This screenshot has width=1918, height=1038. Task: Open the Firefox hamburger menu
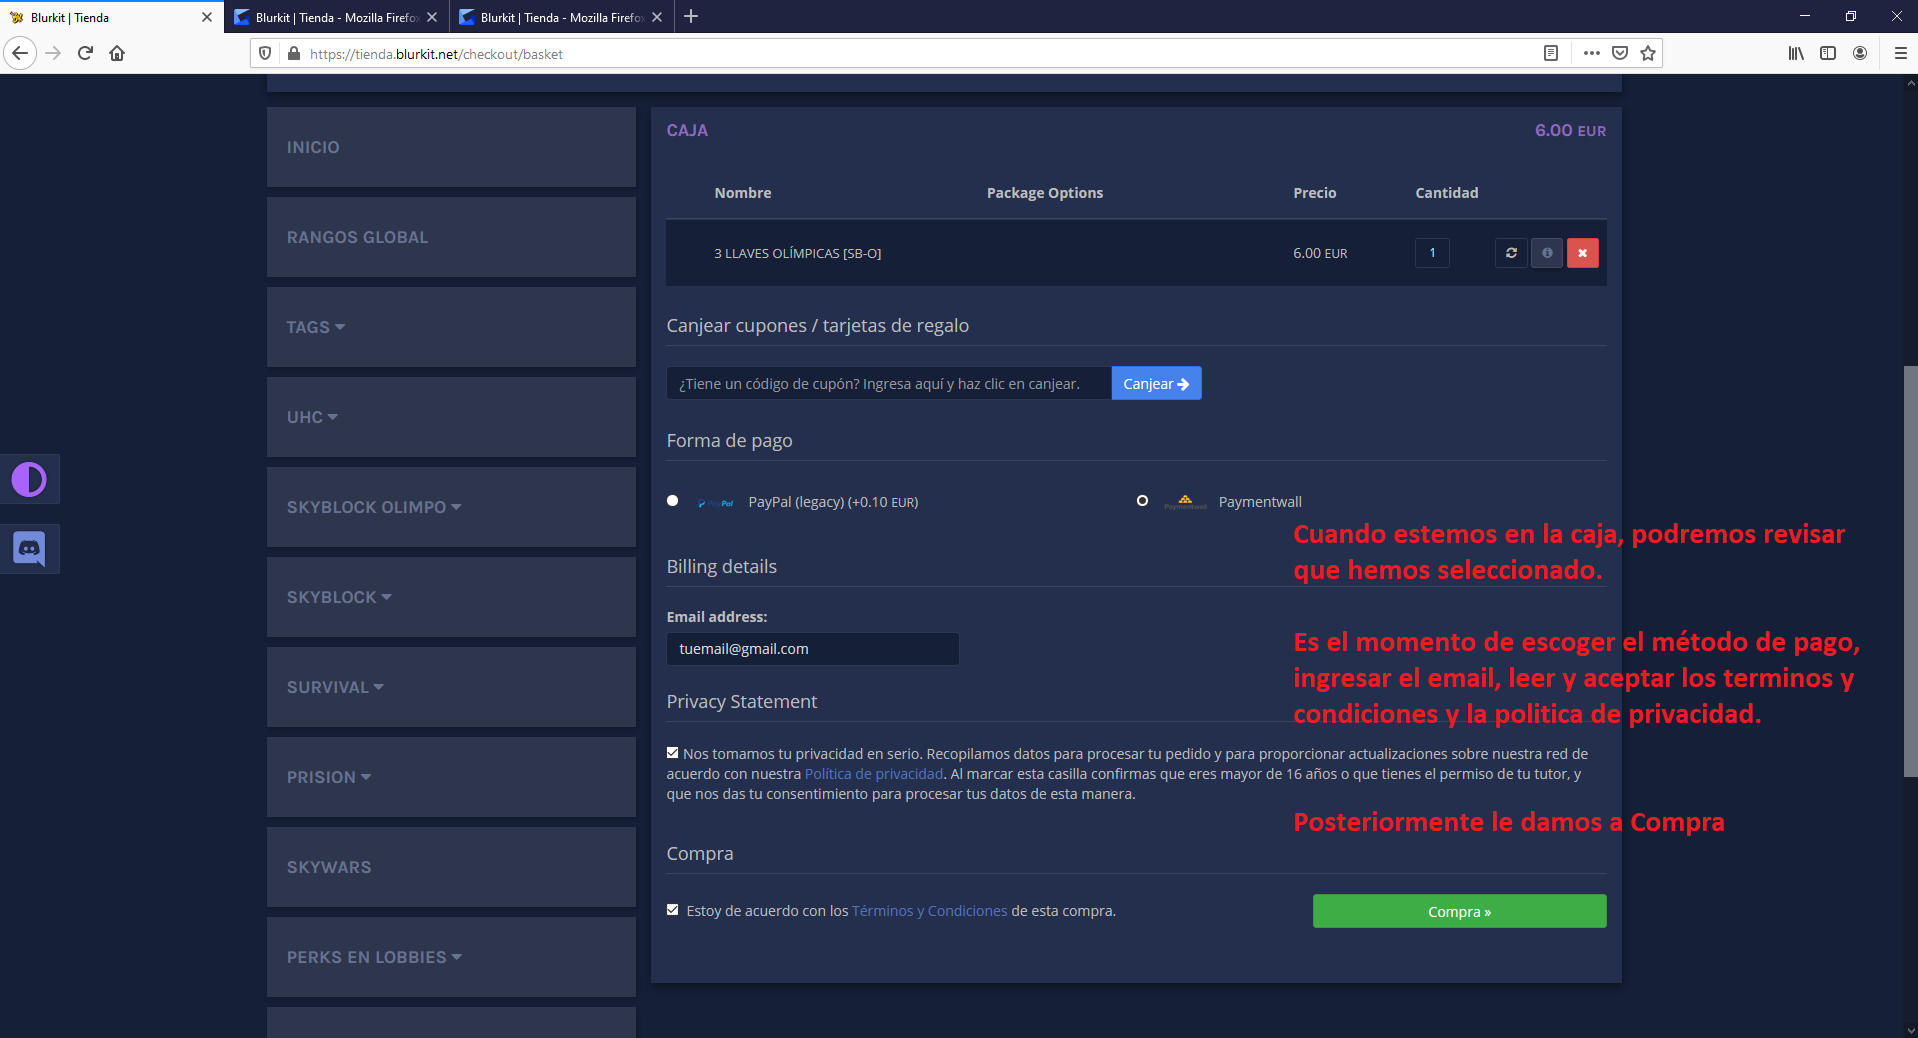(1900, 53)
